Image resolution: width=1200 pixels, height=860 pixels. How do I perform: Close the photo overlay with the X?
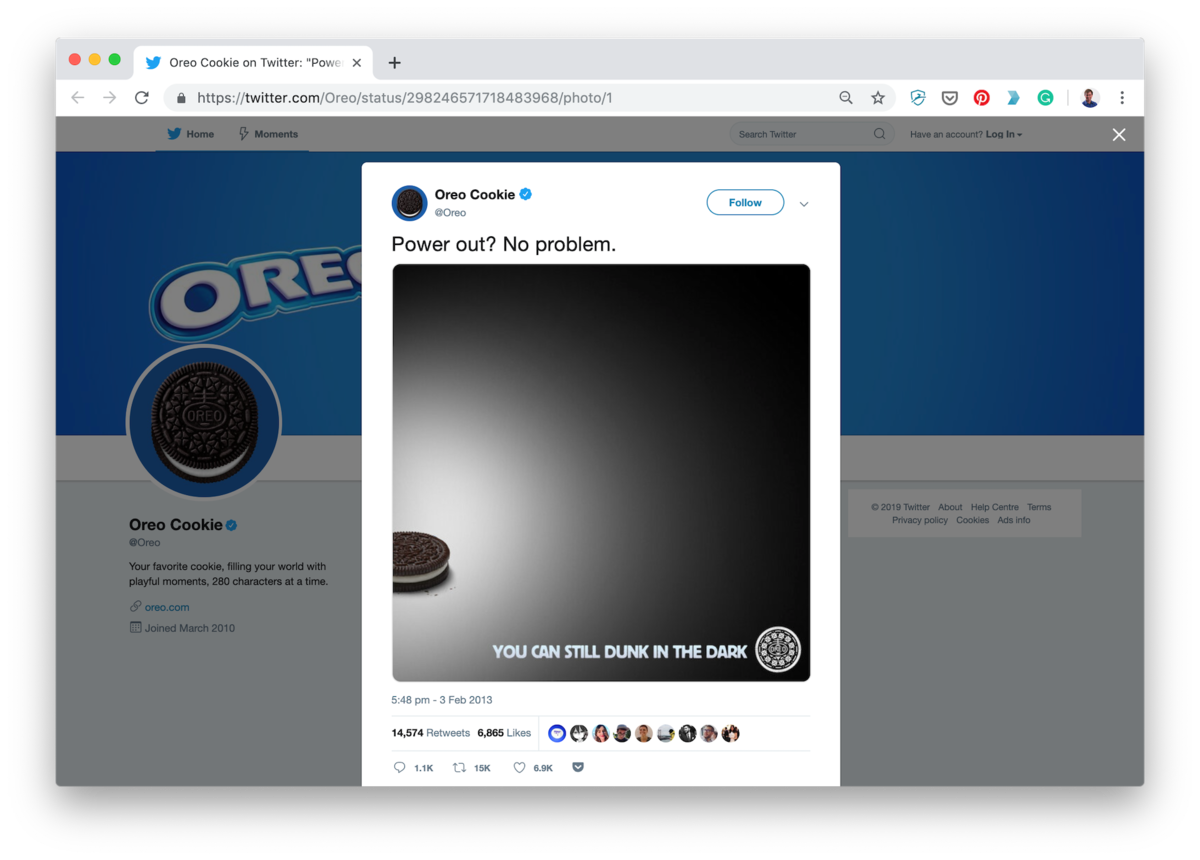1119,135
